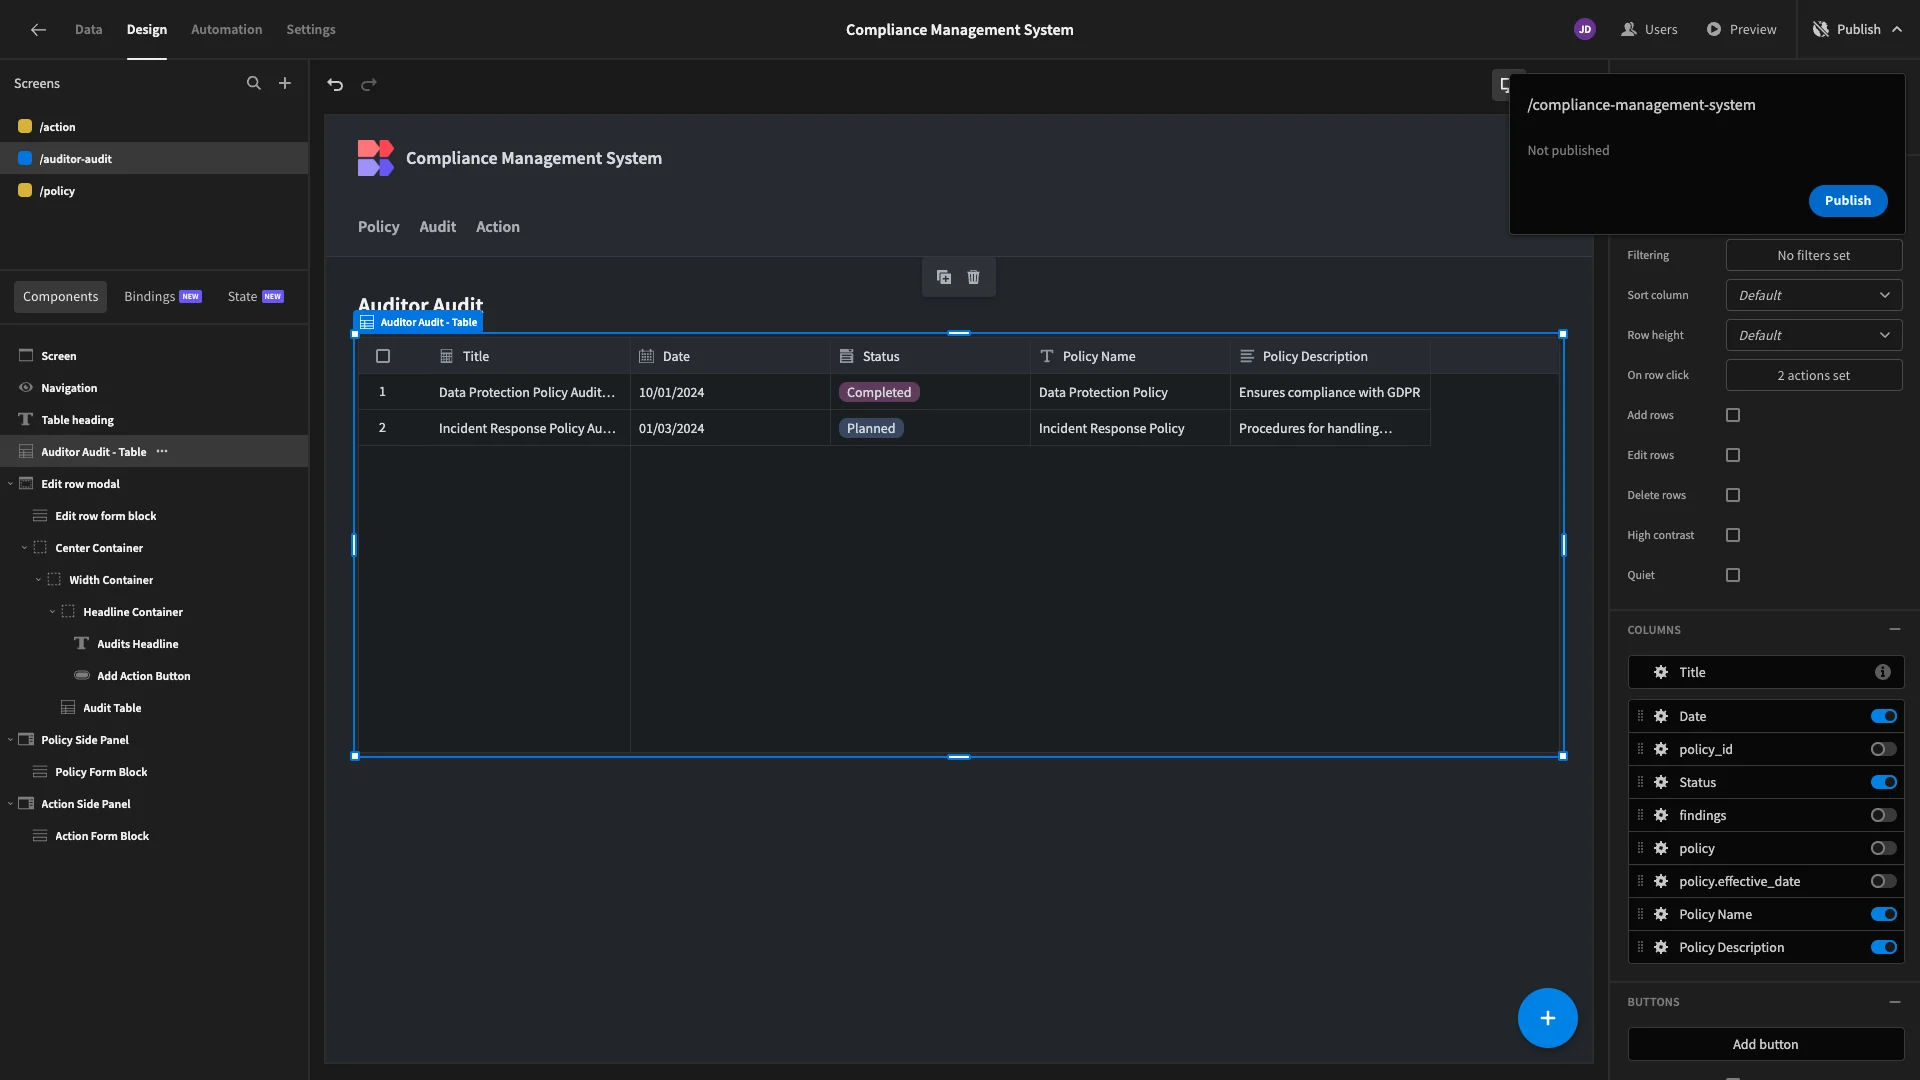
Task: Switch to the Automation tab
Action: point(227,30)
